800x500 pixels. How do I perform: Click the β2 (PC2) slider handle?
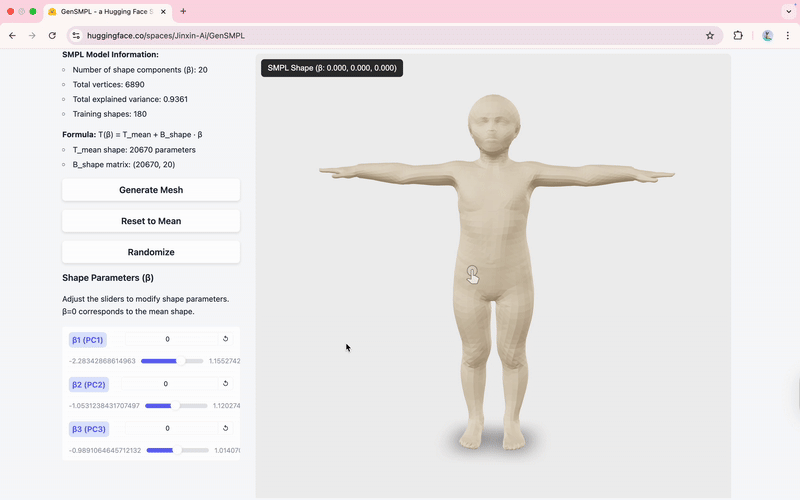point(175,406)
